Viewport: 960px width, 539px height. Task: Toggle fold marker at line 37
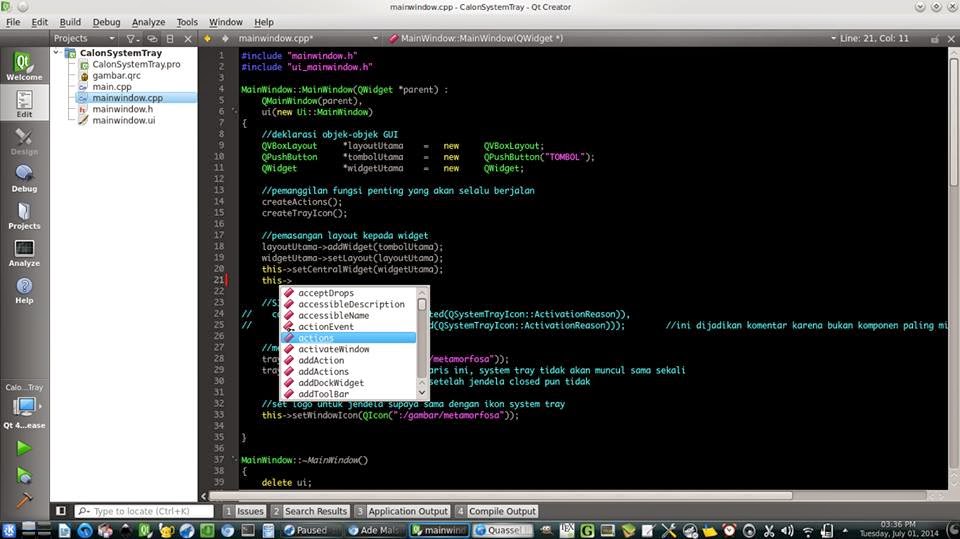coord(234,459)
